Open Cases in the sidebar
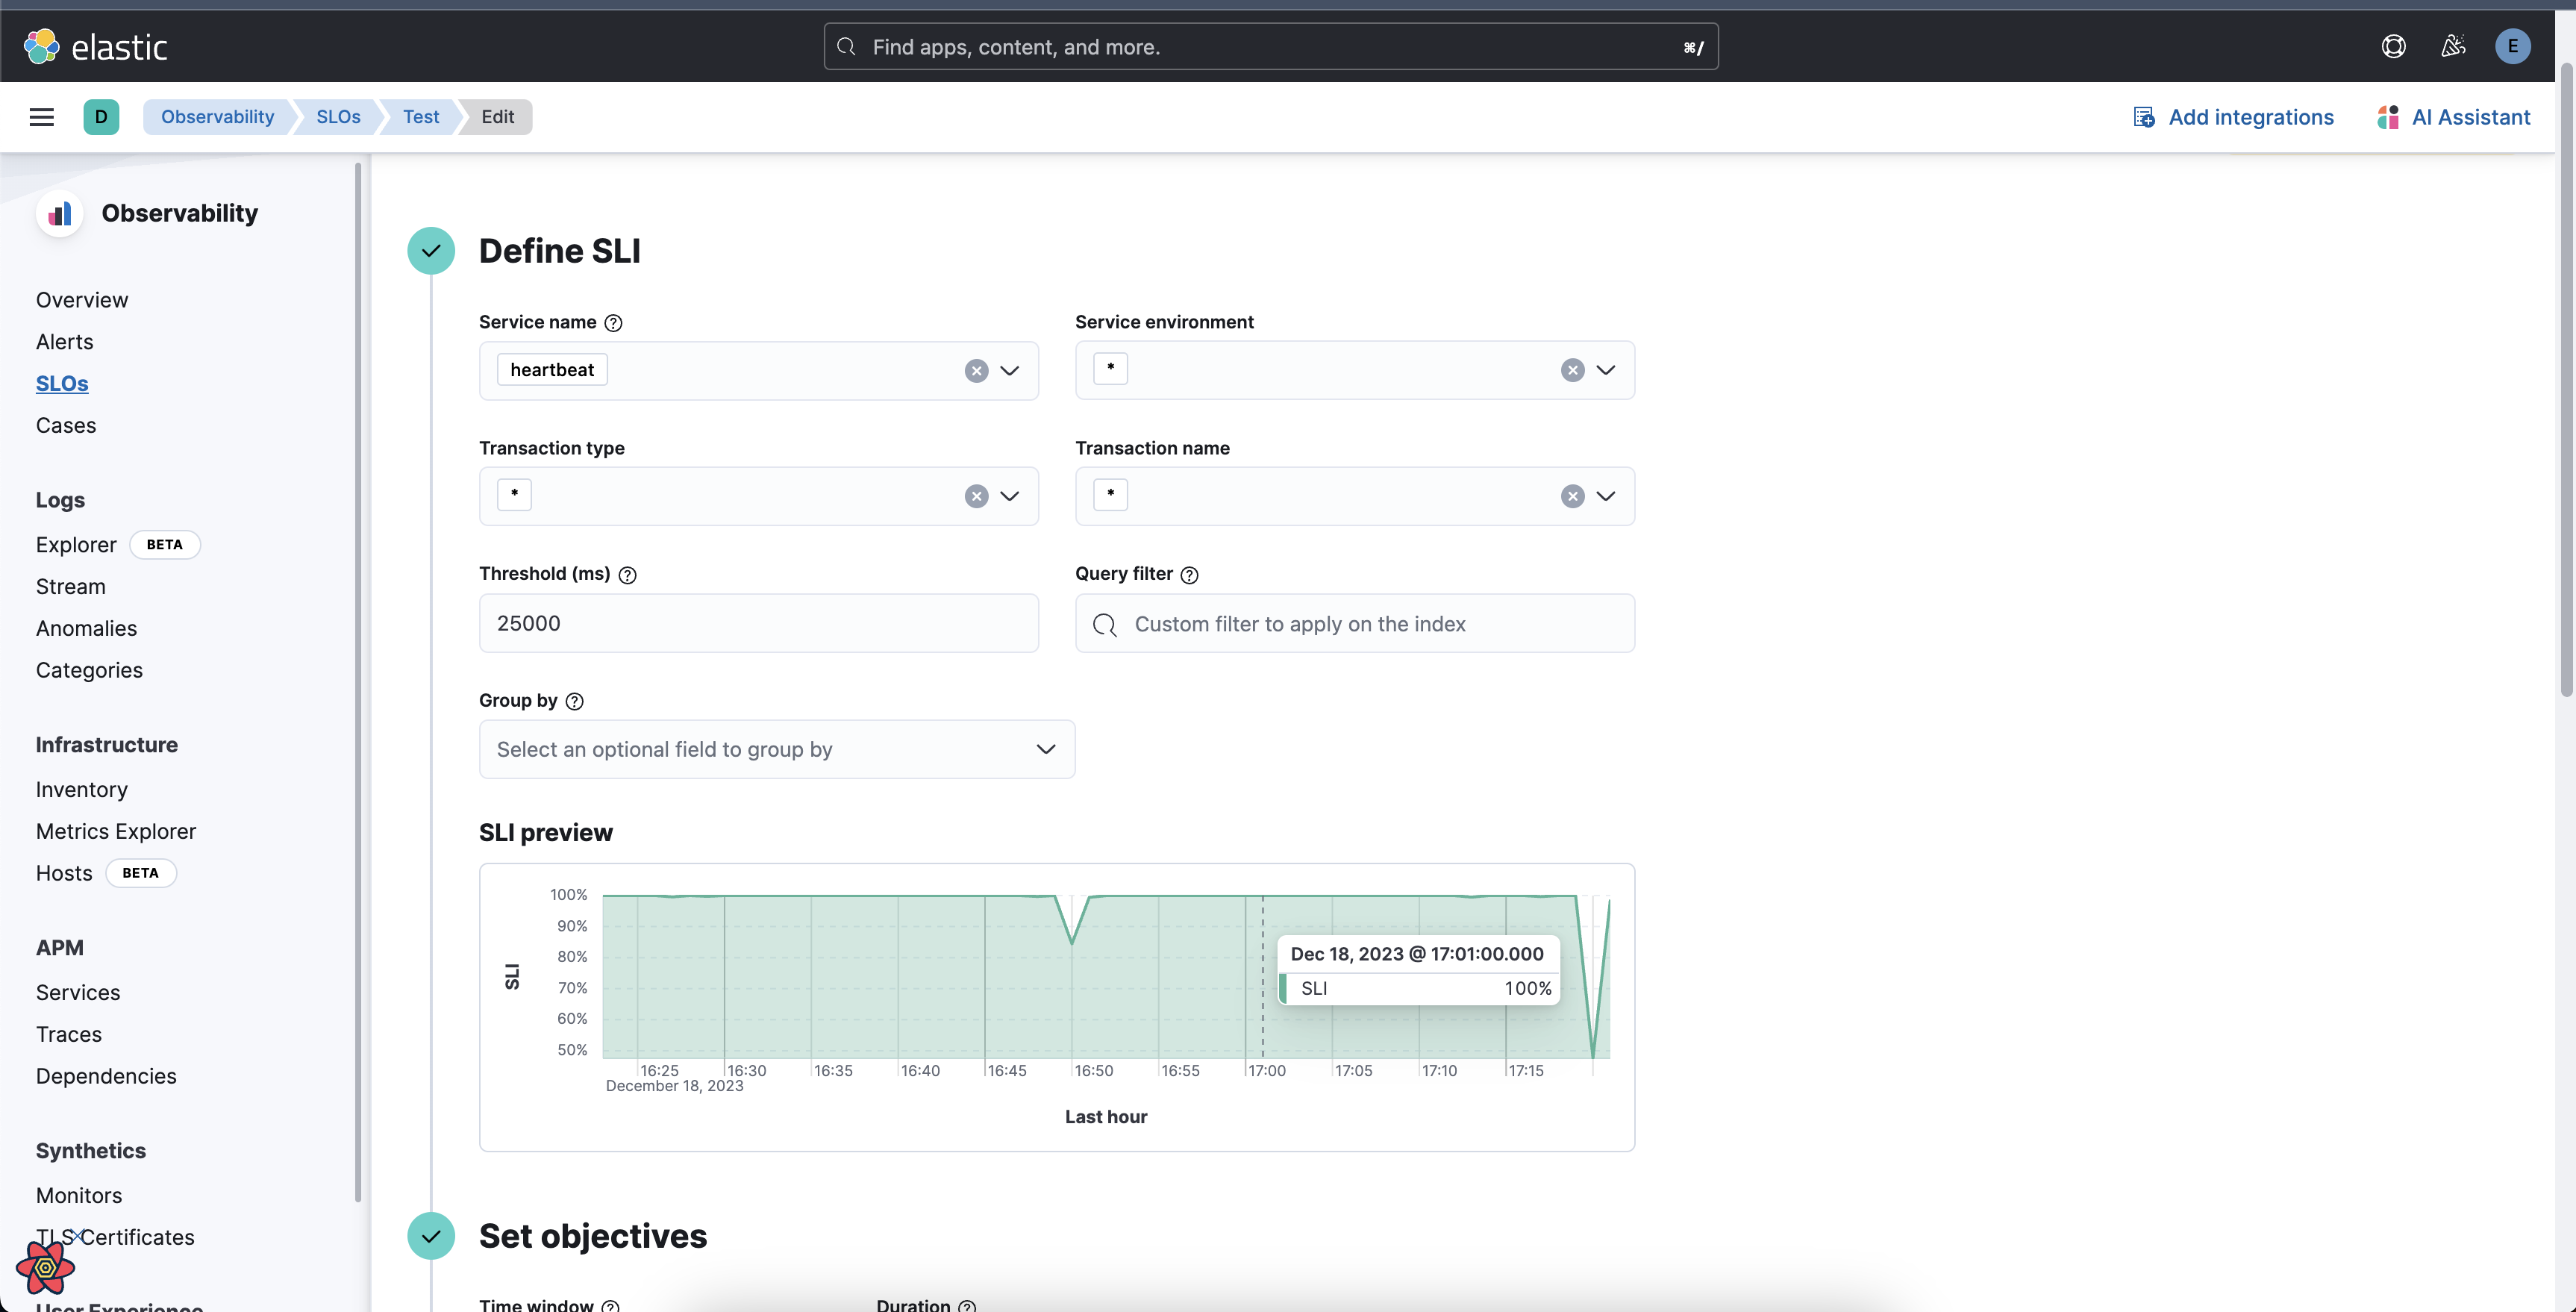This screenshot has width=2576, height=1312. 66,426
